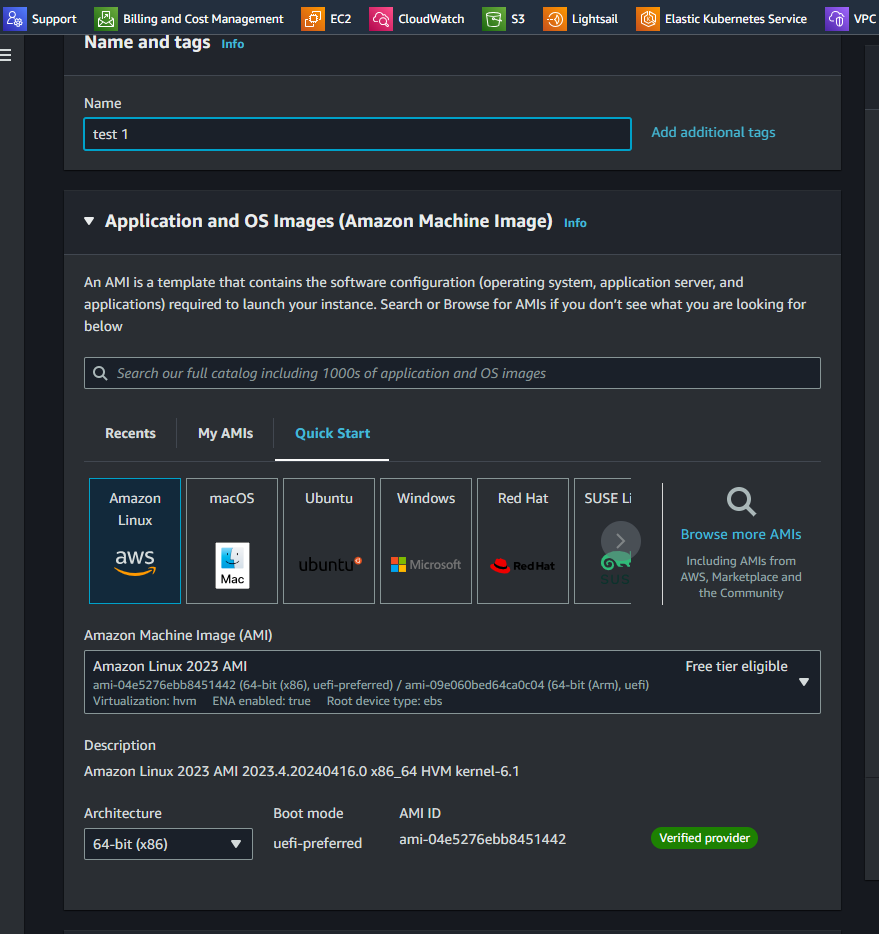Open the S3 service icon
The width and height of the screenshot is (879, 934).
coord(494,19)
